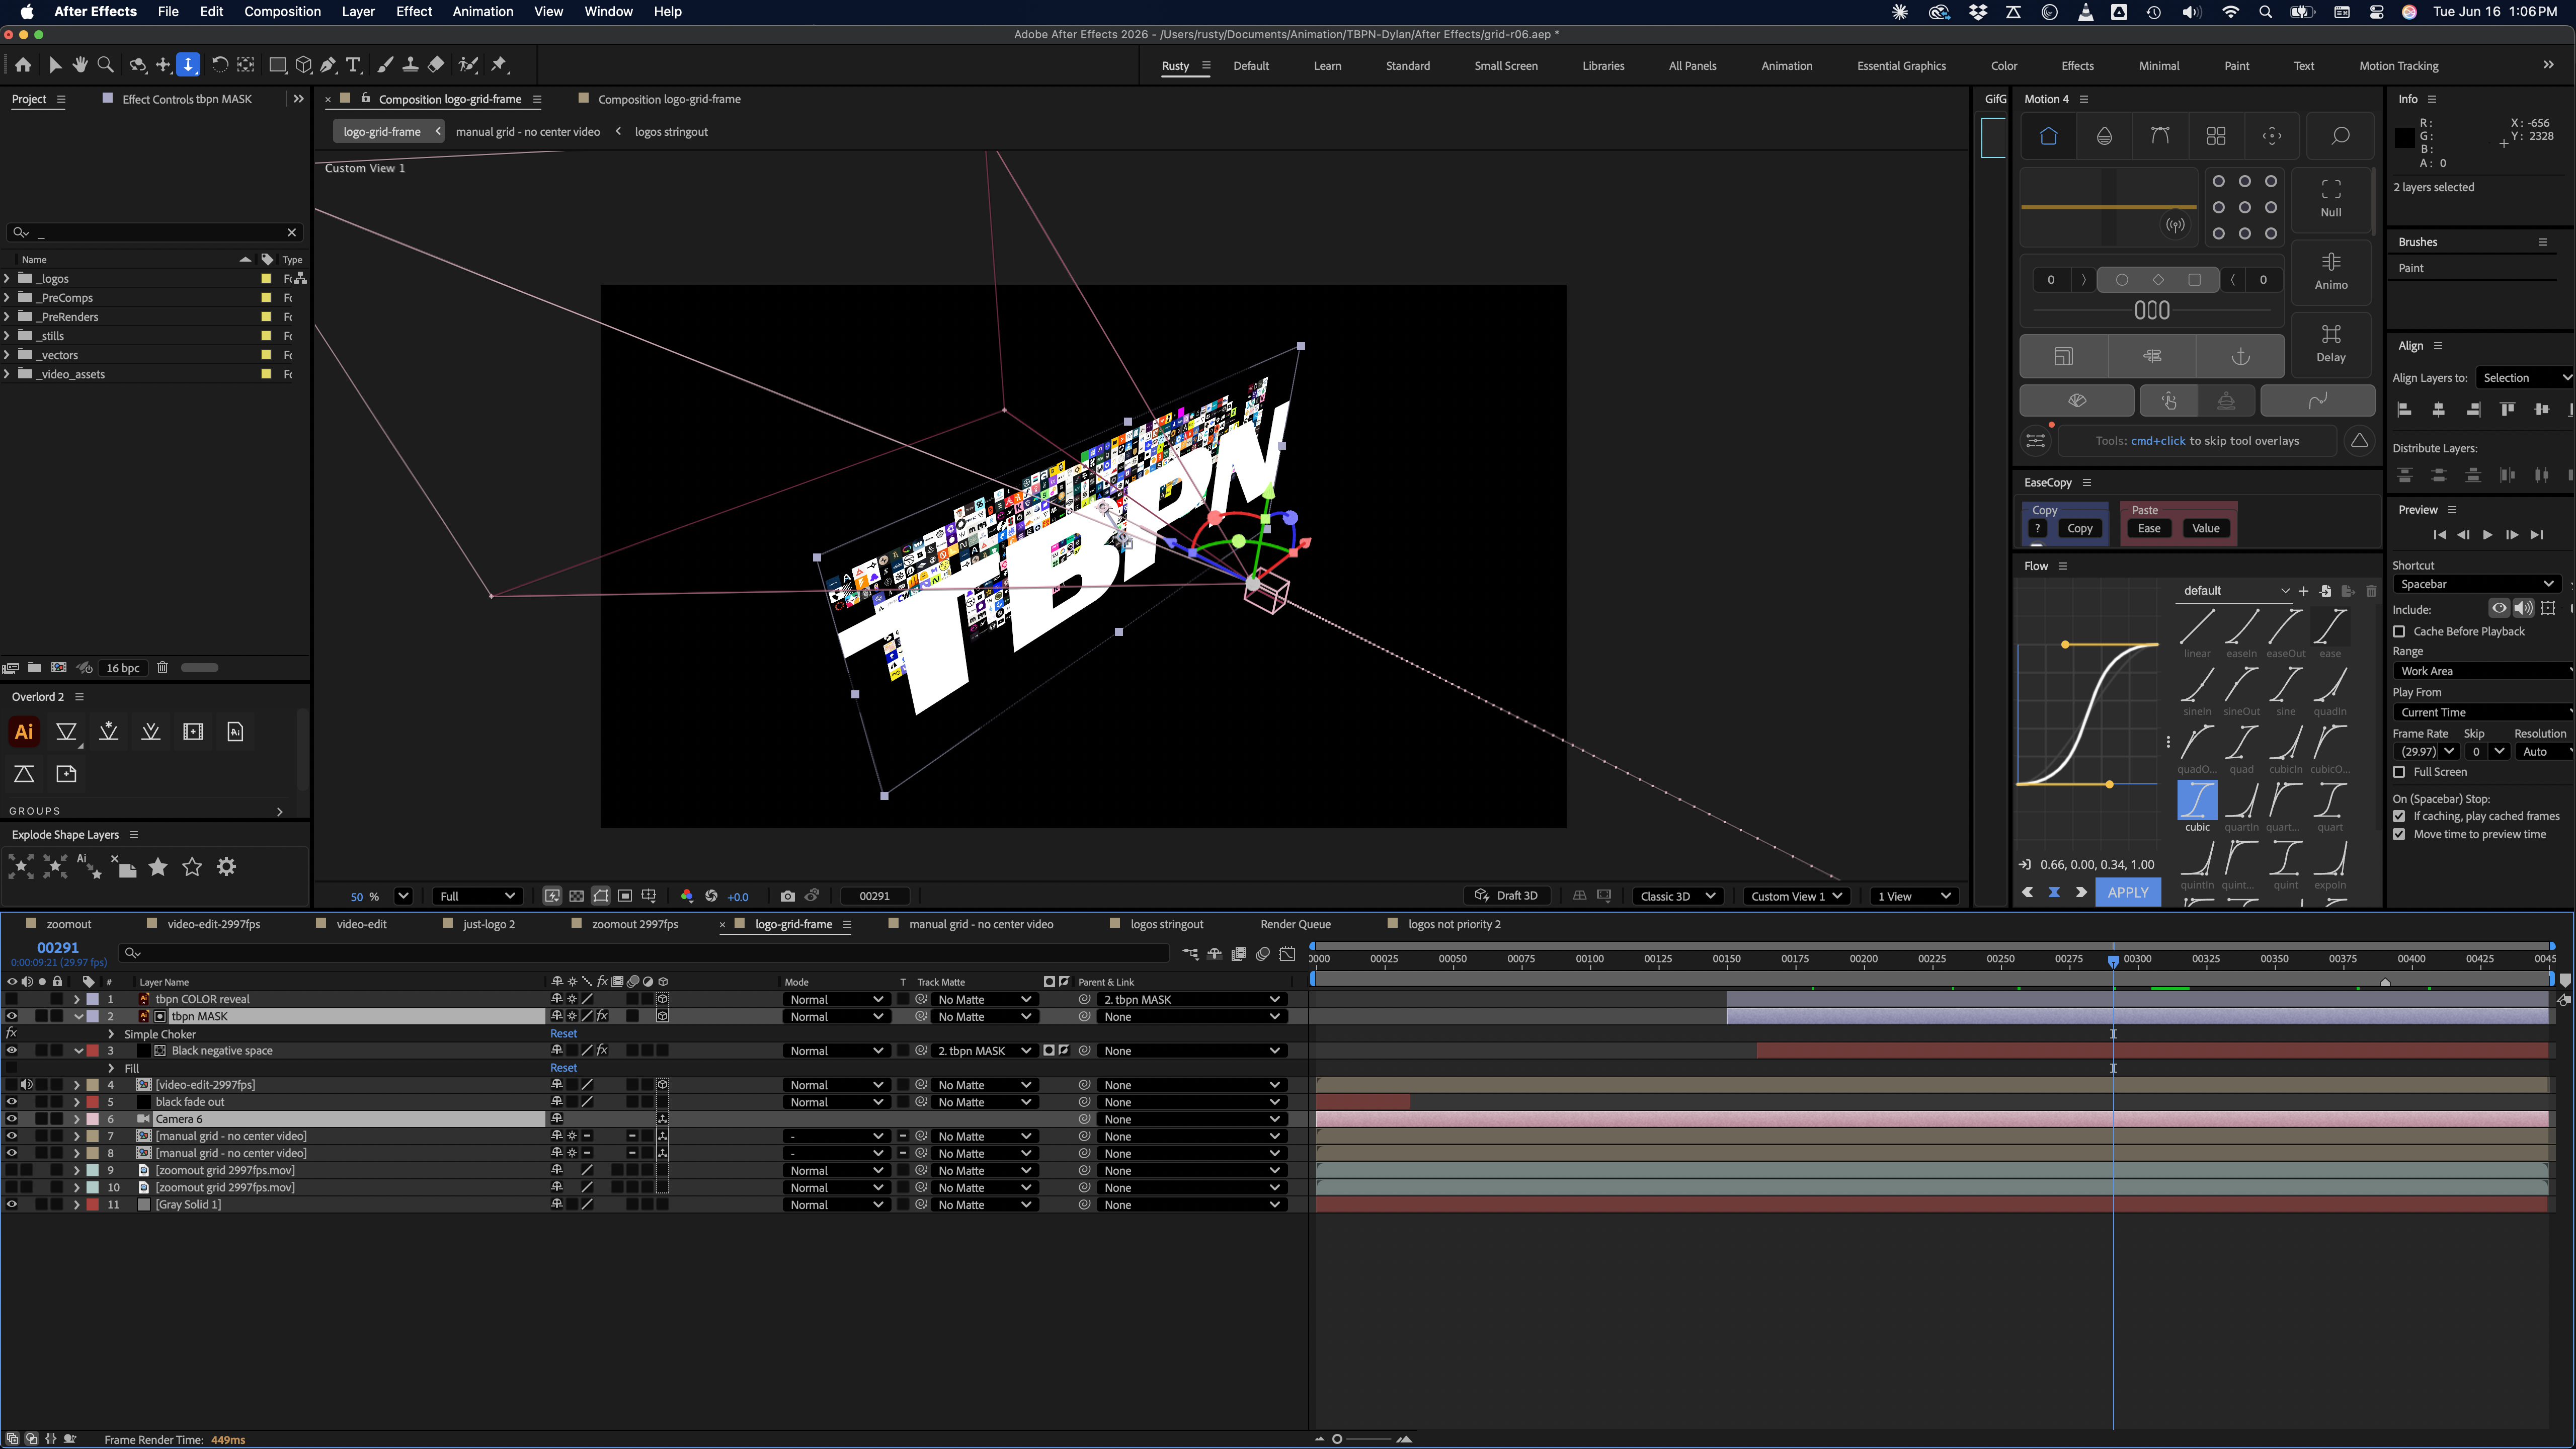Open macOS Spotlight search icon

[x=2265, y=12]
